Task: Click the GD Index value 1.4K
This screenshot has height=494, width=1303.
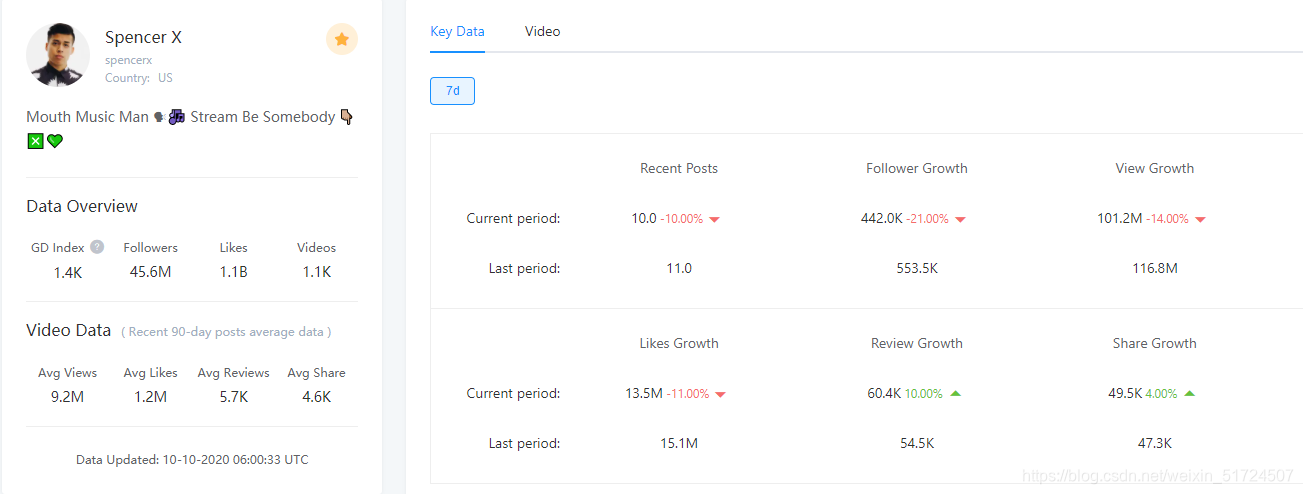Action: pos(67,272)
